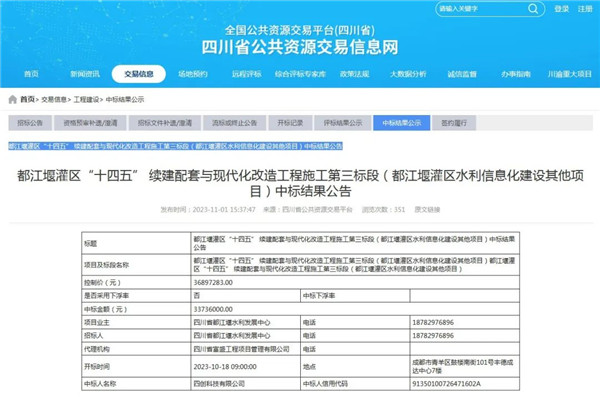Switch to the 招标公告 tab
The height and width of the screenshot is (400, 600).
[31, 123]
